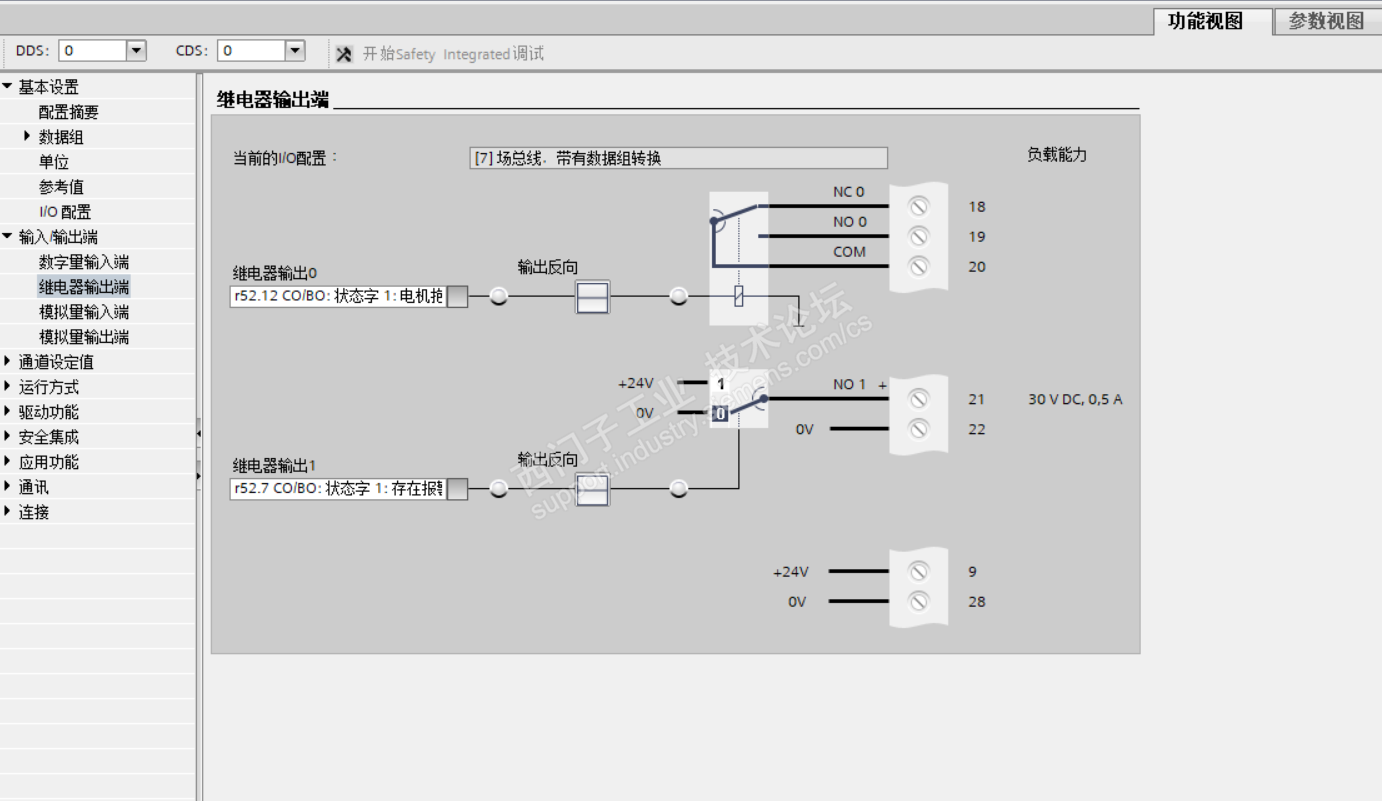
Task: Open 数字量输入端 in the tree
Action: (x=84, y=262)
